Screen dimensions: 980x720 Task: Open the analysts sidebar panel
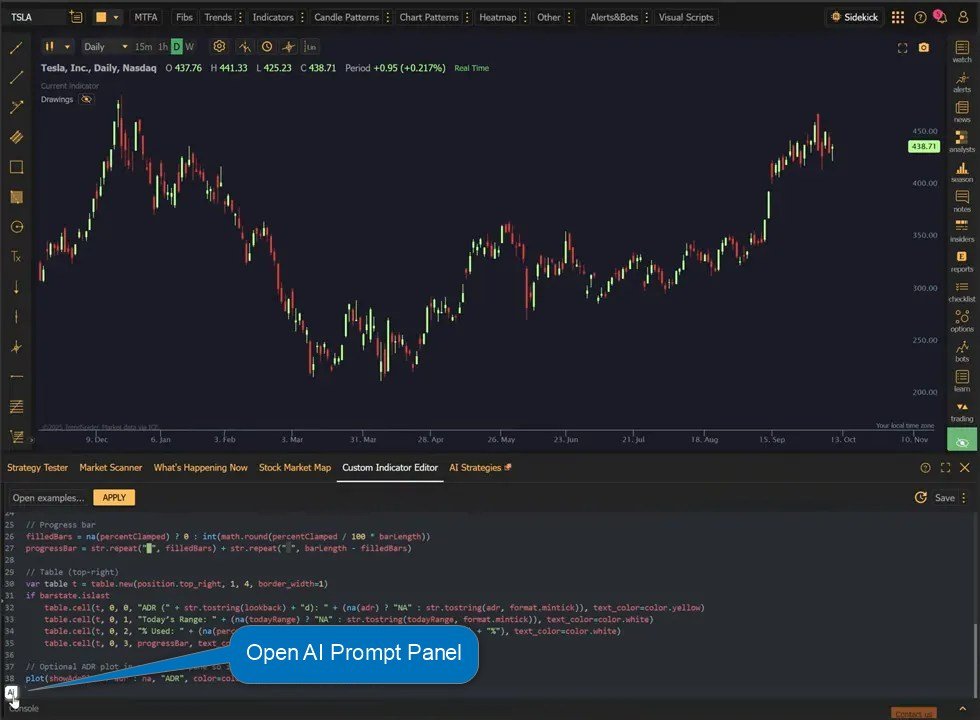[962, 141]
